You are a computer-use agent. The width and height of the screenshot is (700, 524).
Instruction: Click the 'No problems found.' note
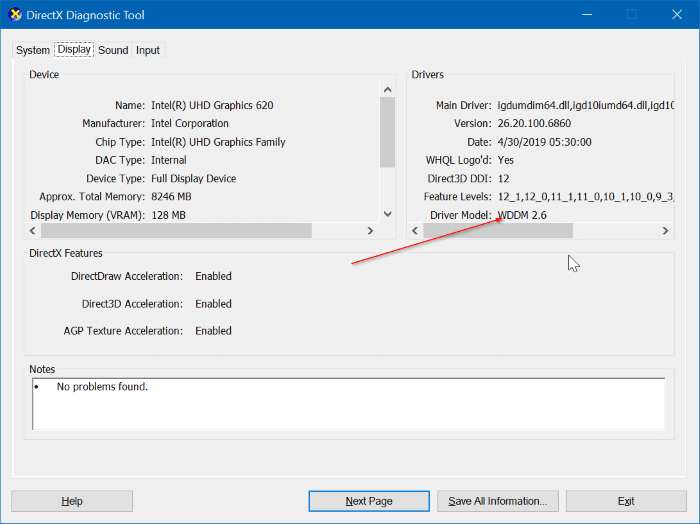102,387
